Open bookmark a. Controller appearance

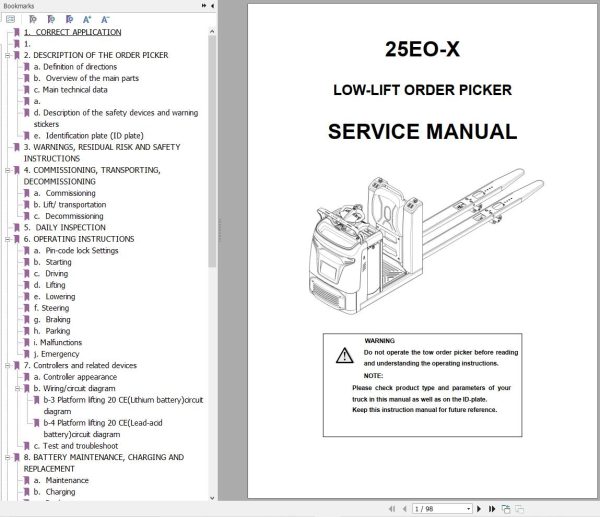(75, 377)
